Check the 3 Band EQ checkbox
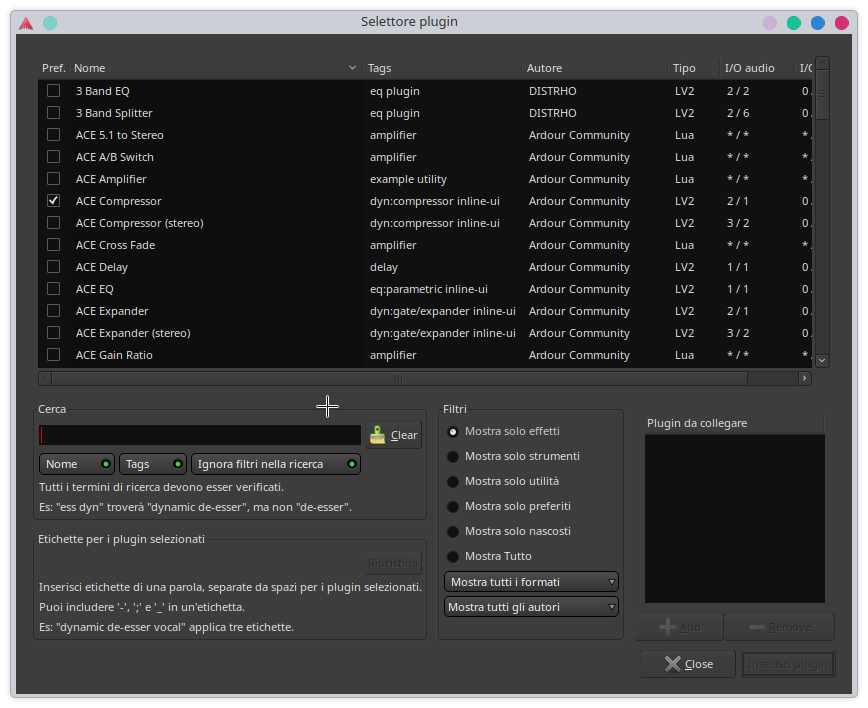868x708 pixels. 53,90
